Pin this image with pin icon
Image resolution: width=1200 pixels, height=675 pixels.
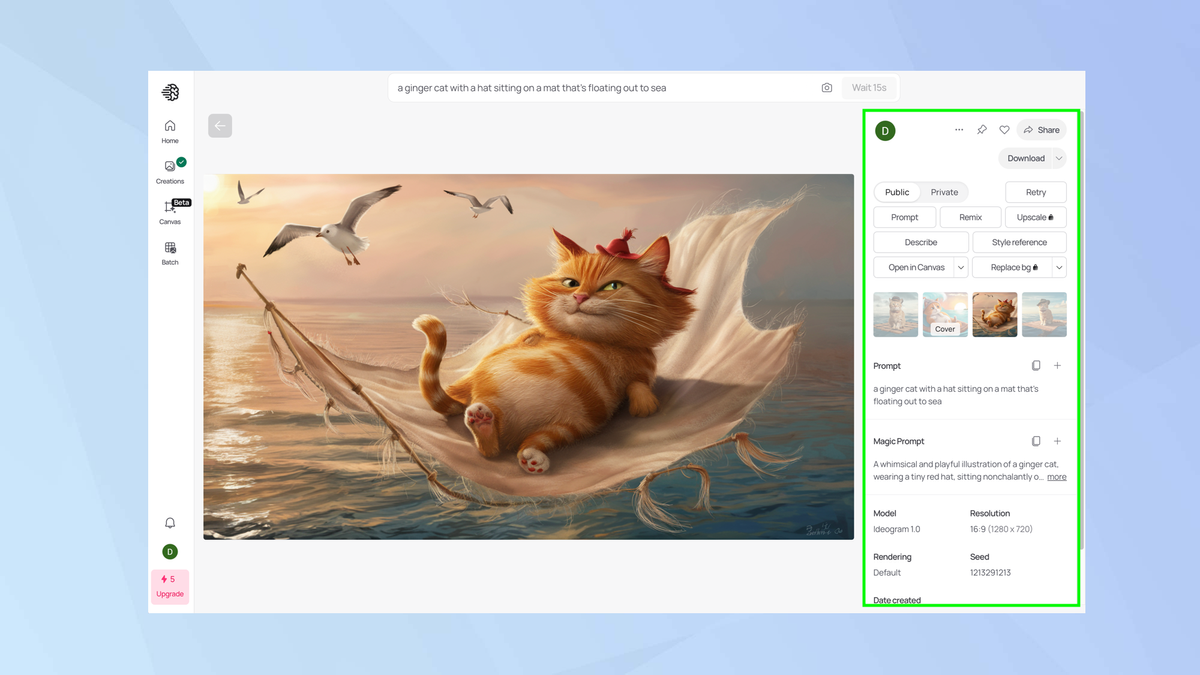pos(982,130)
